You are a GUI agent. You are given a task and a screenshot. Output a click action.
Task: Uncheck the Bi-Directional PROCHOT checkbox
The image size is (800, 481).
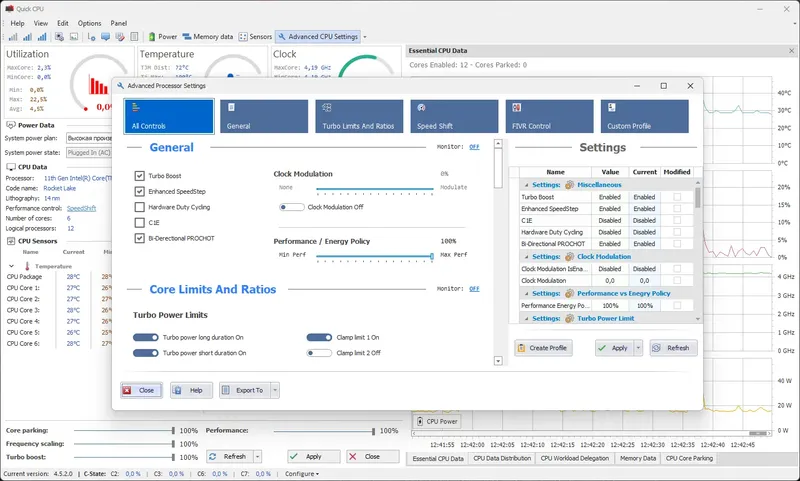click(139, 238)
